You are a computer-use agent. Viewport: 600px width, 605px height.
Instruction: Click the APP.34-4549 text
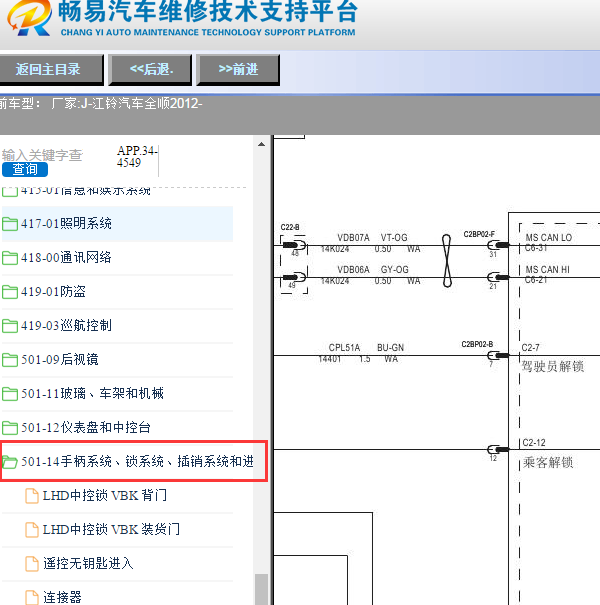137,157
